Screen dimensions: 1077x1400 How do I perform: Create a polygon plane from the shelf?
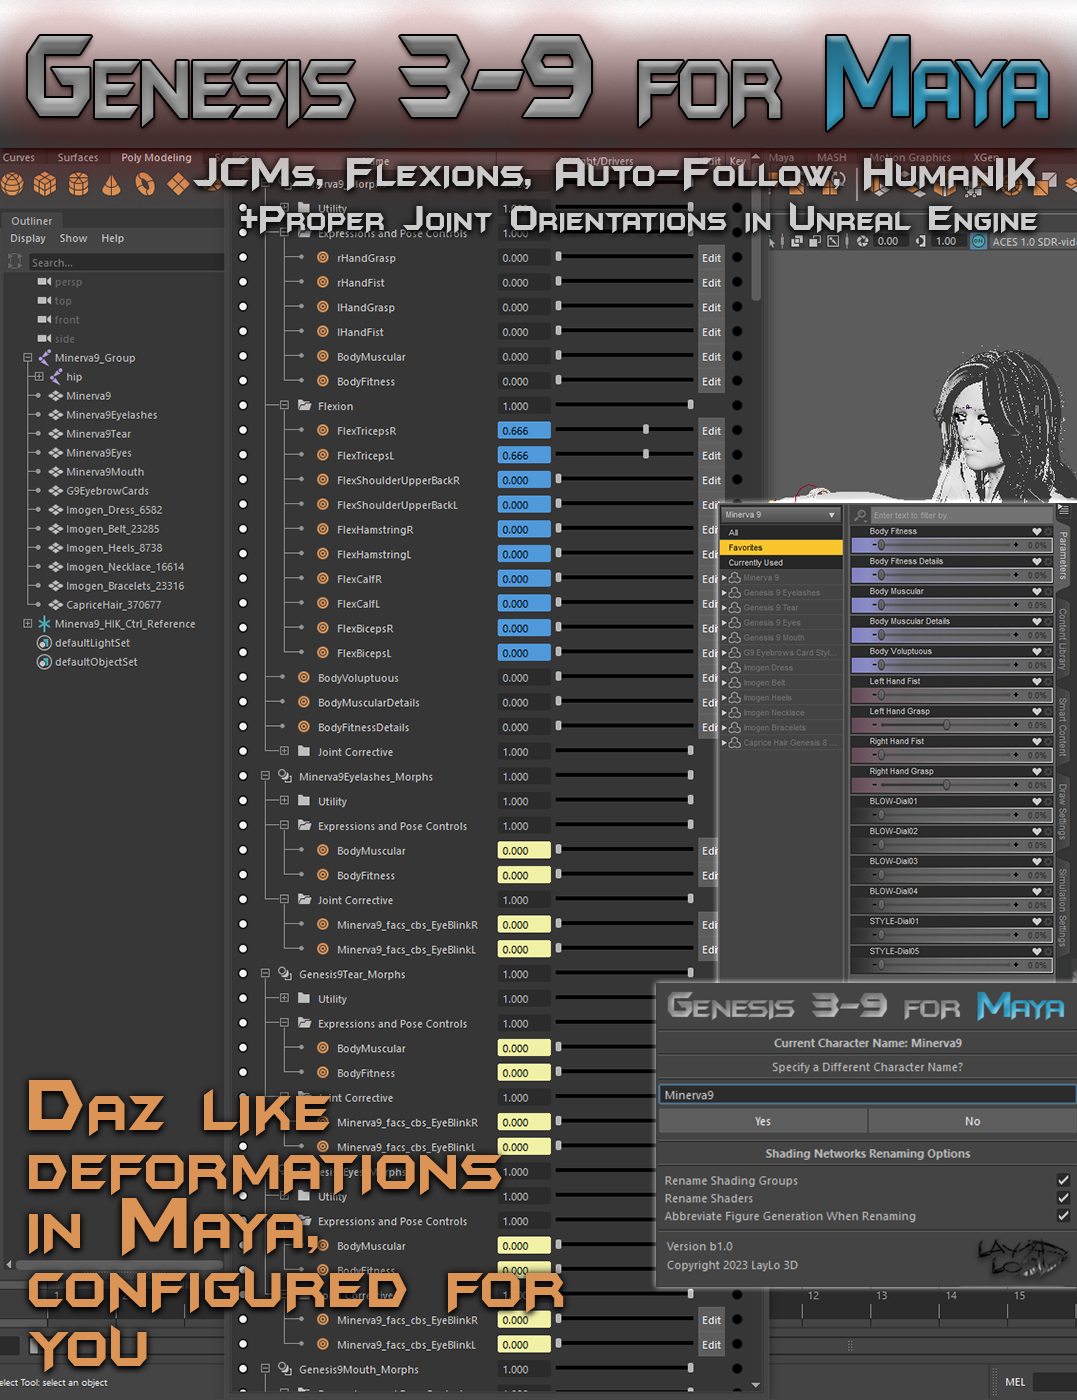tap(178, 184)
